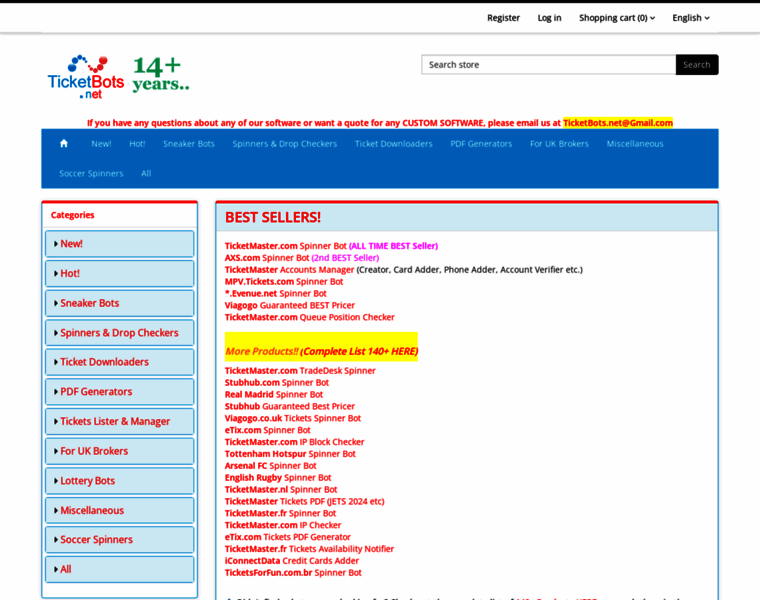Click Complete List 140+ HERE link
Image resolution: width=760 pixels, height=600 pixels.
tap(359, 351)
